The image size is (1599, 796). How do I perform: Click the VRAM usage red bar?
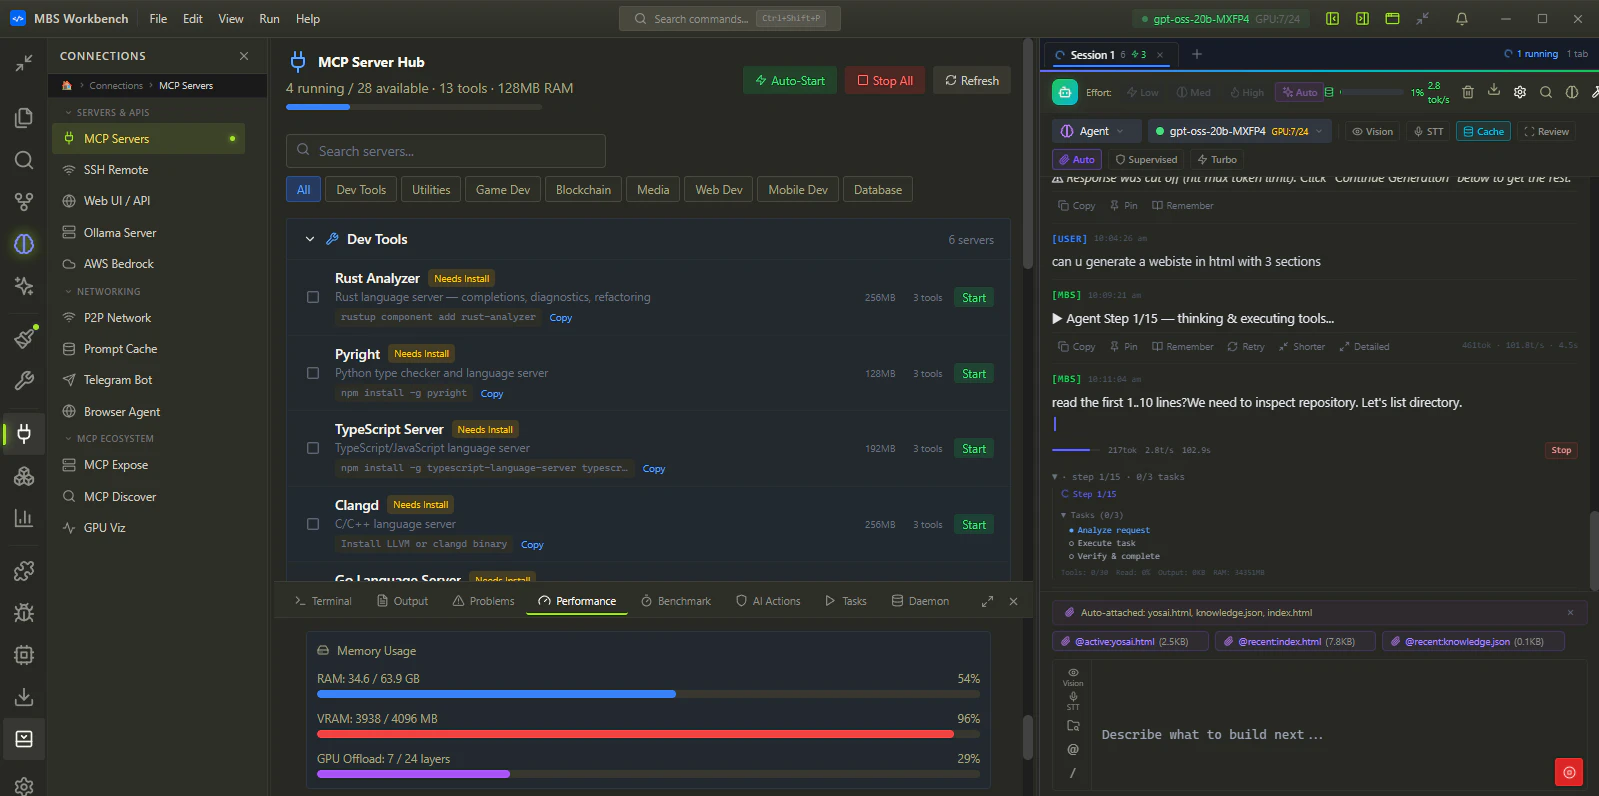[x=648, y=734]
